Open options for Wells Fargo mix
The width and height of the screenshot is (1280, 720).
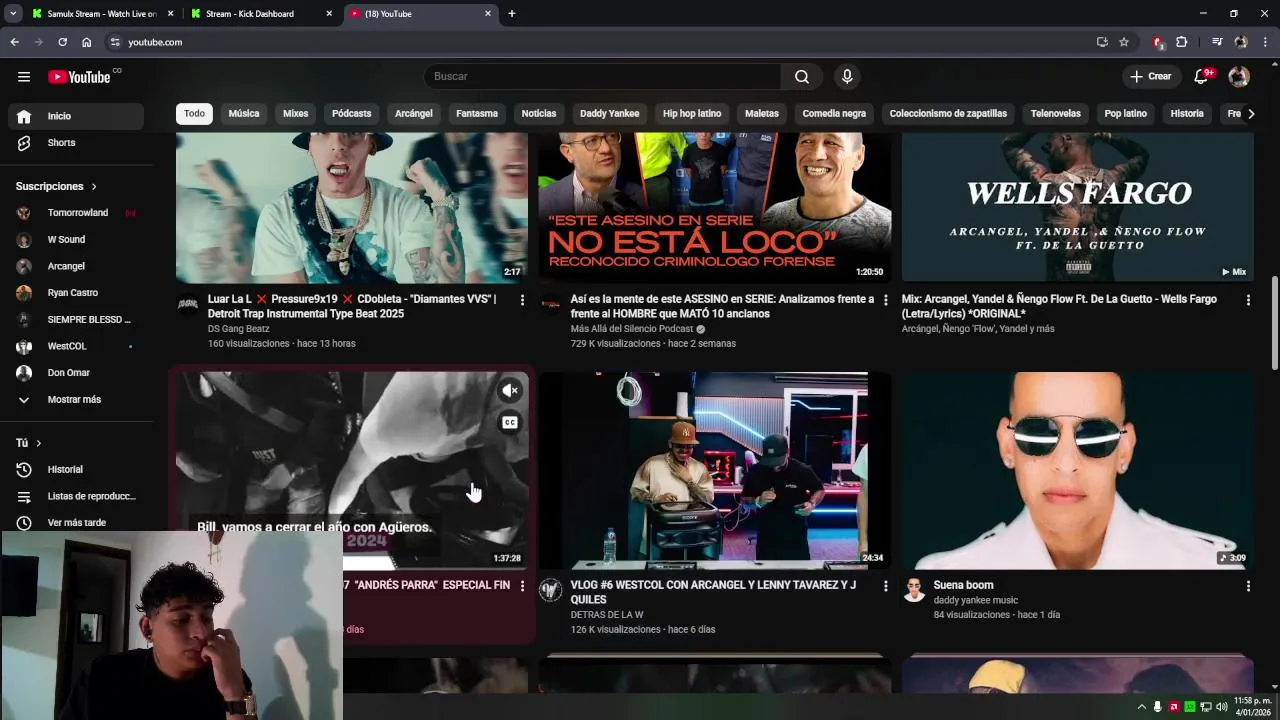click(x=1248, y=300)
